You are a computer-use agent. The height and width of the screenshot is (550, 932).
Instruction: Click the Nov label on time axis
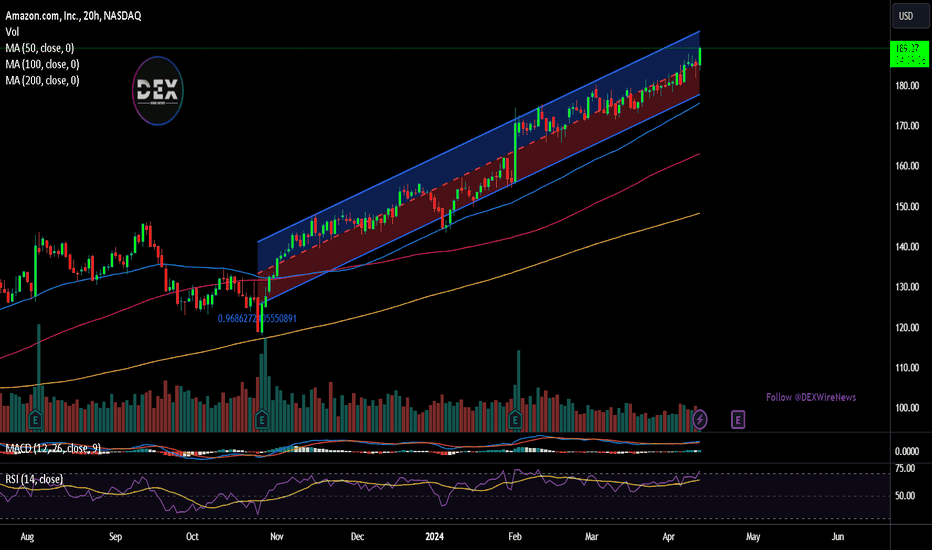coord(277,536)
